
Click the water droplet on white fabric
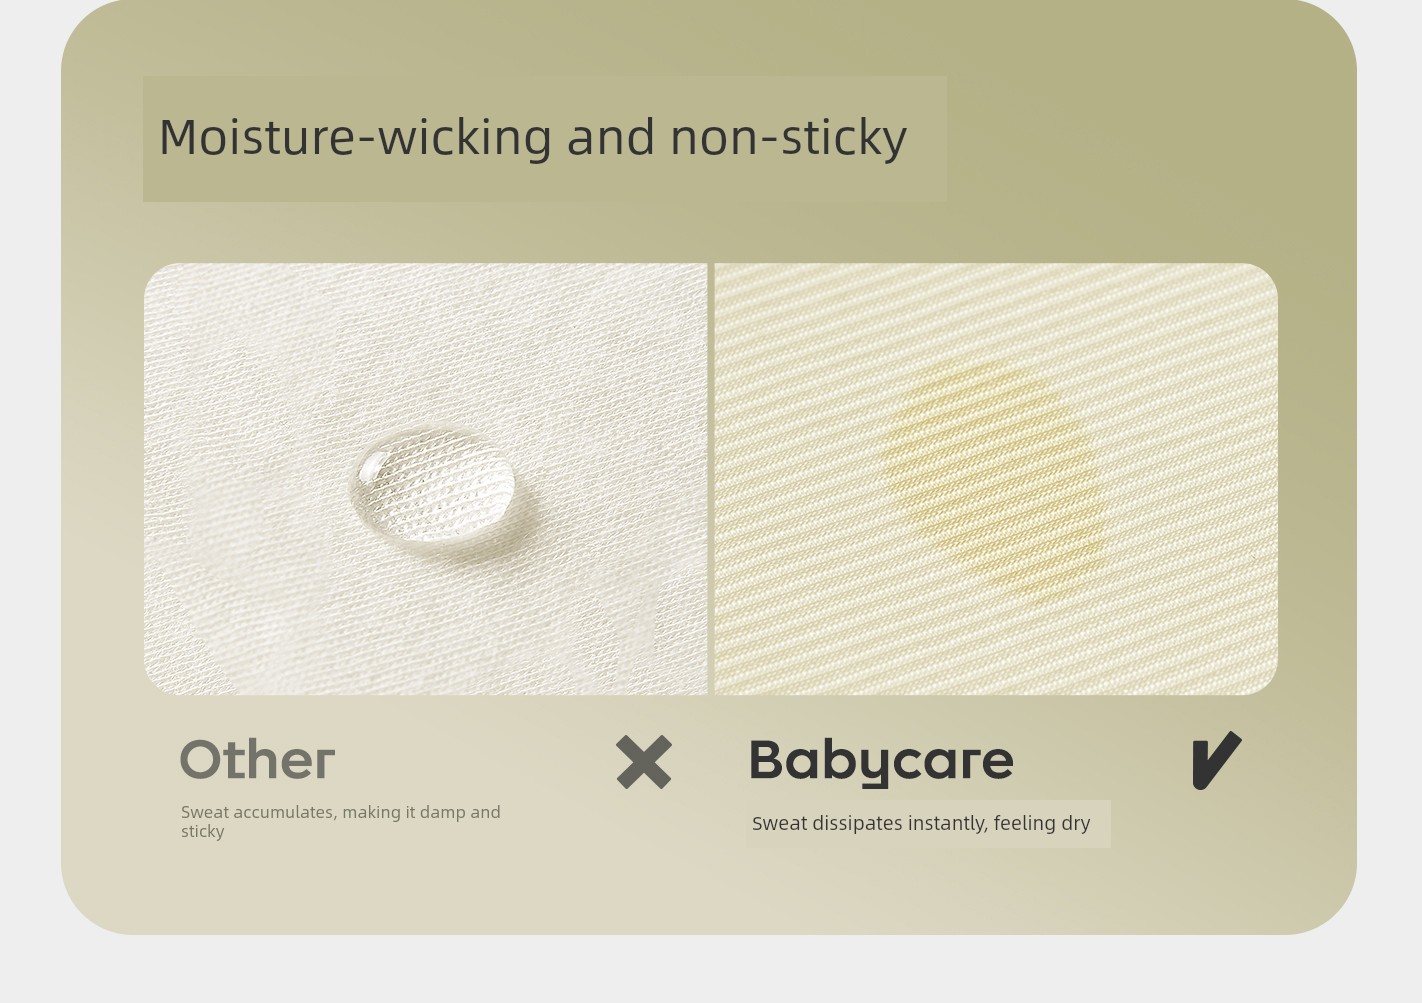click(x=434, y=486)
